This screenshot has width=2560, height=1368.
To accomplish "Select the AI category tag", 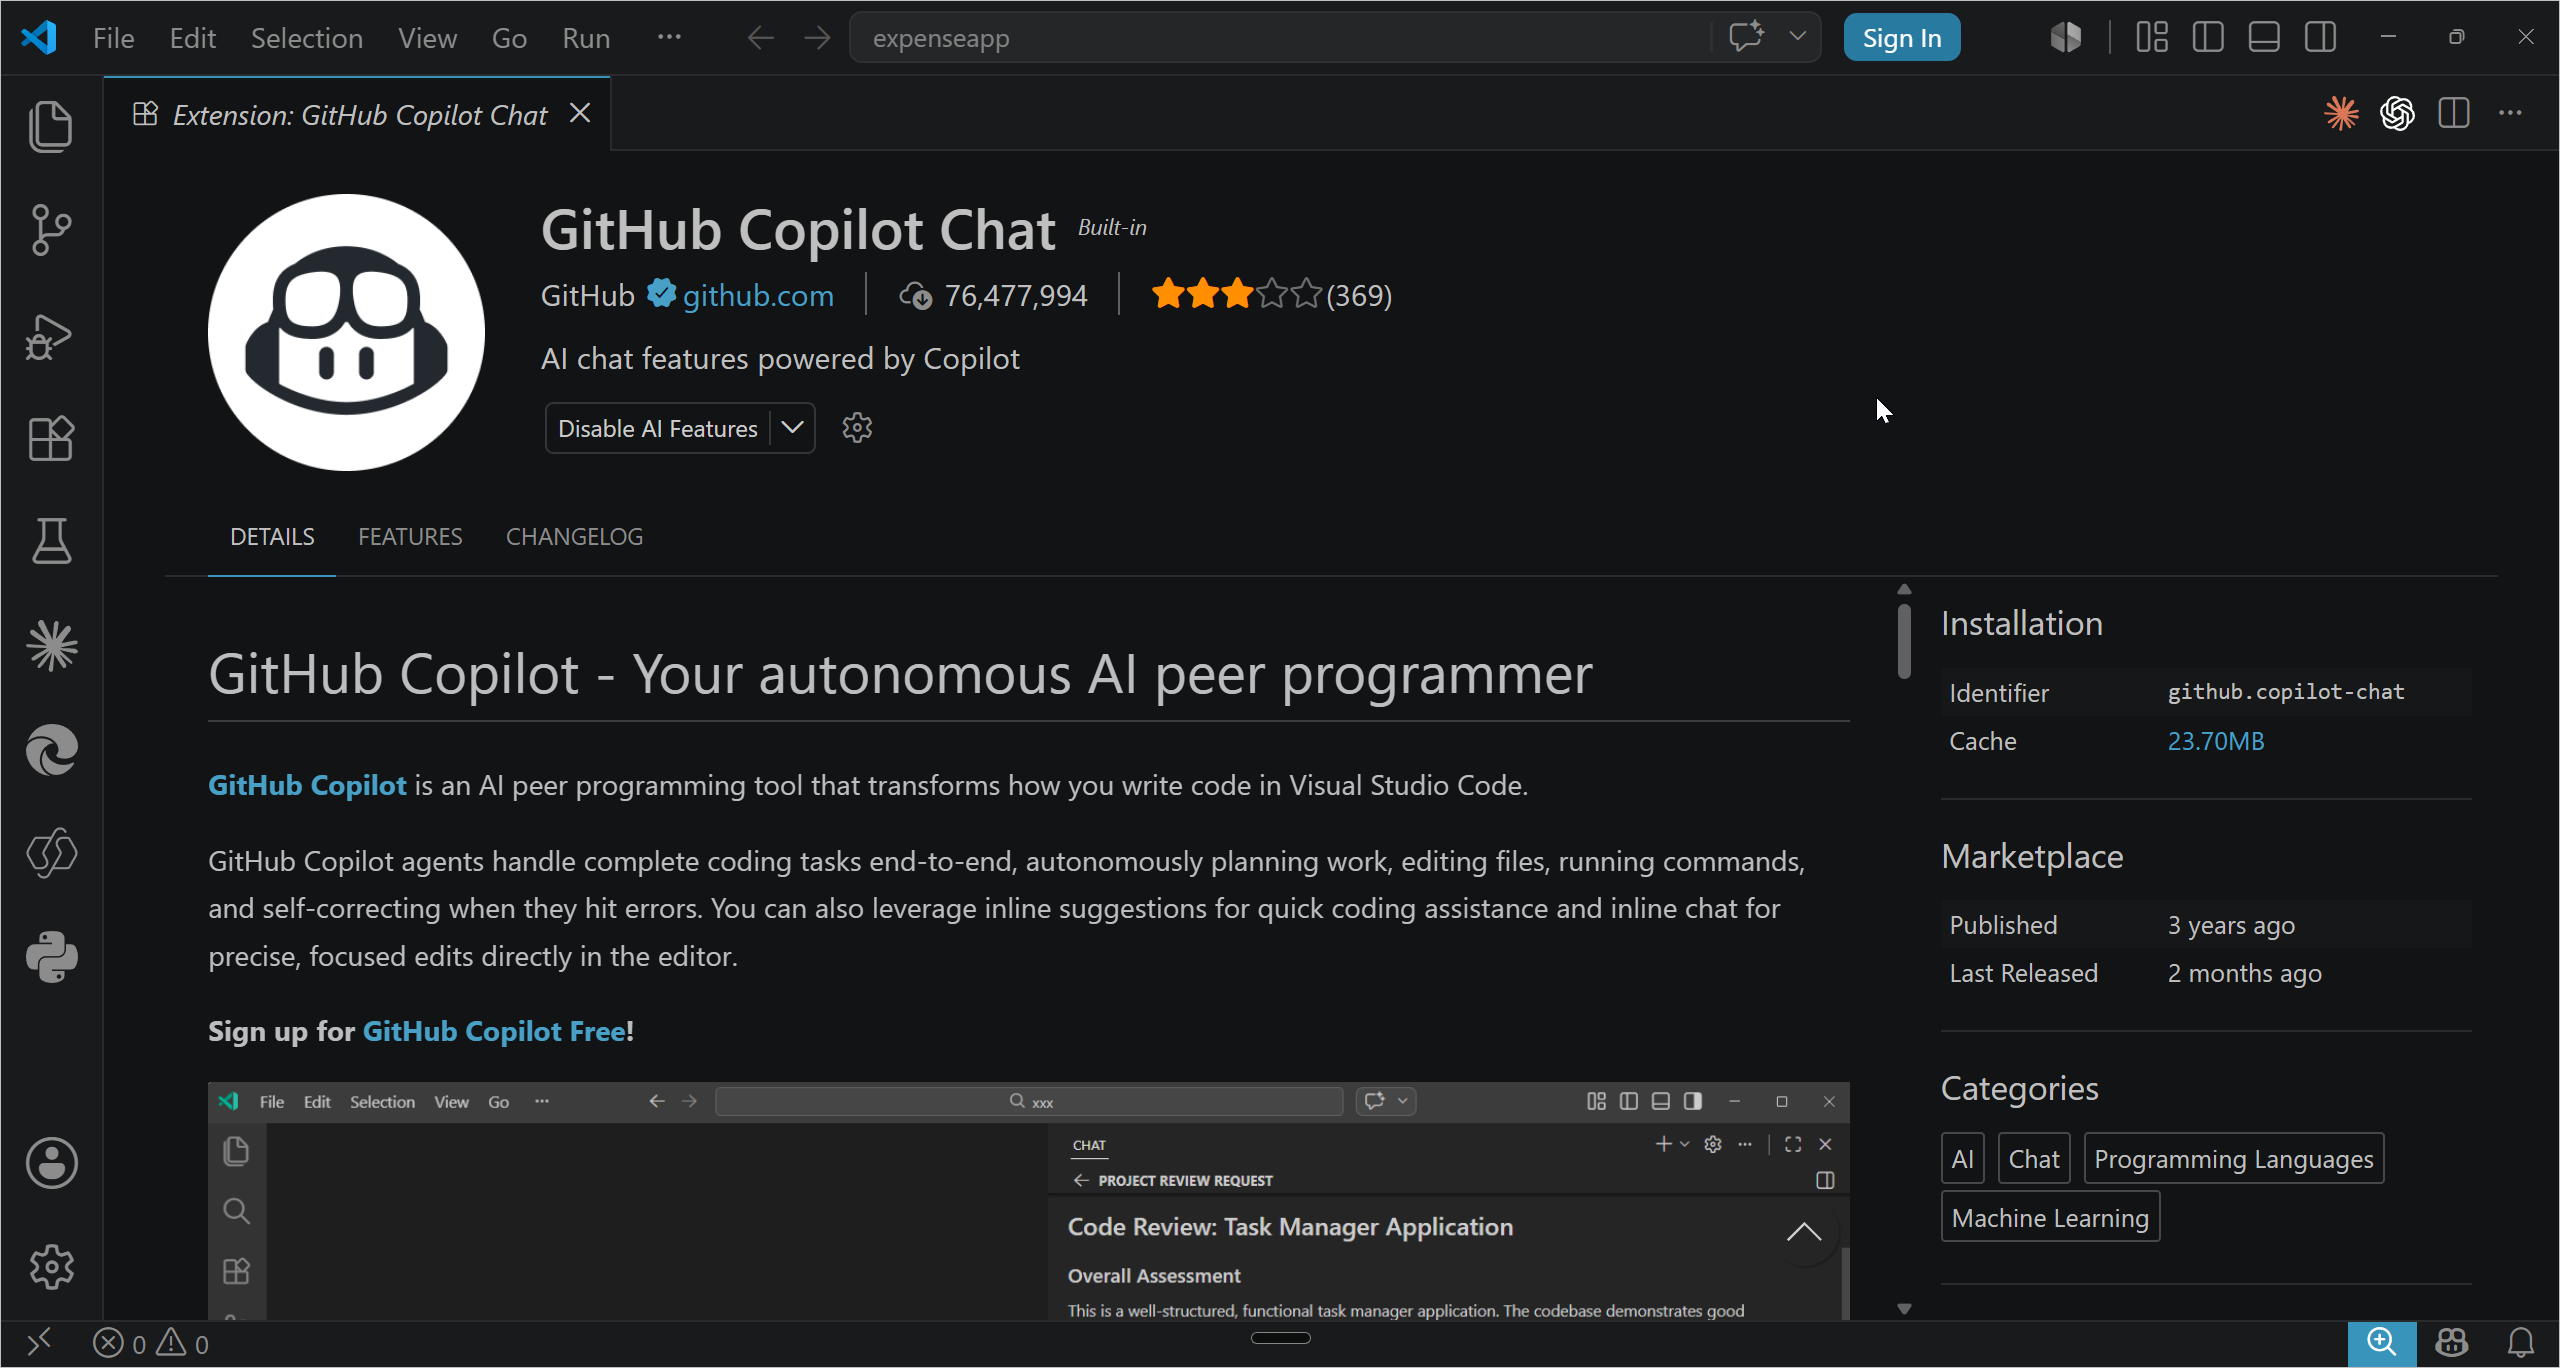I will pos(1963,1159).
